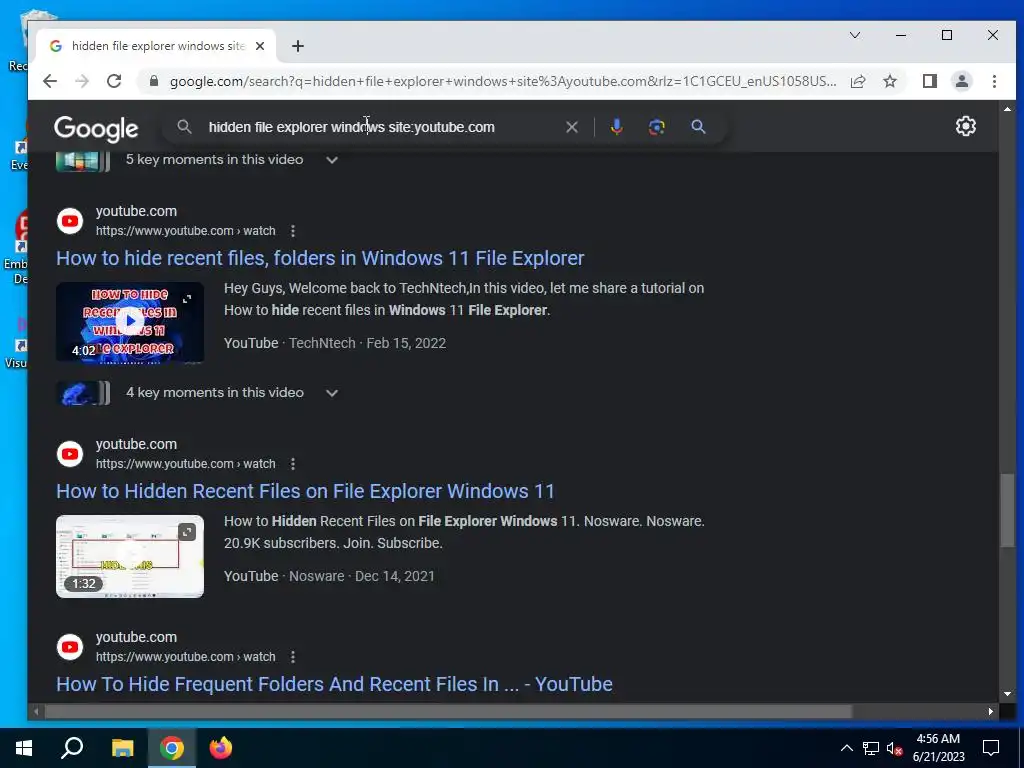Close the 'hidden file explorer windows' tab
Image resolution: width=1024 pixels, height=768 pixels.
[x=260, y=46]
